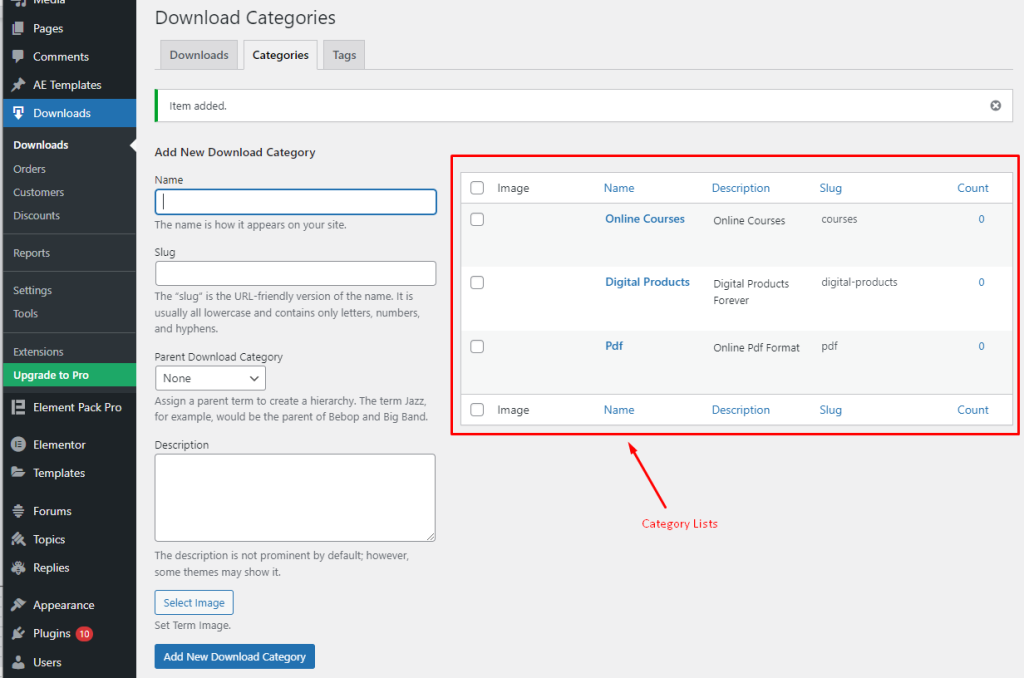Screen dimensions: 1024x678
Task: Click the Element Pack Pro icon
Action: point(18,407)
